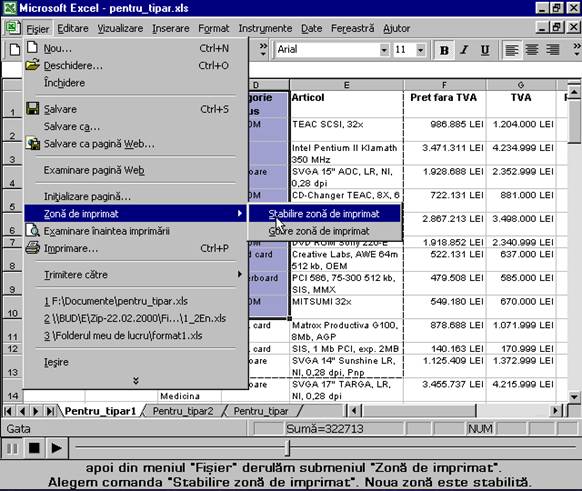Click Salvare menu item

pos(135,109)
